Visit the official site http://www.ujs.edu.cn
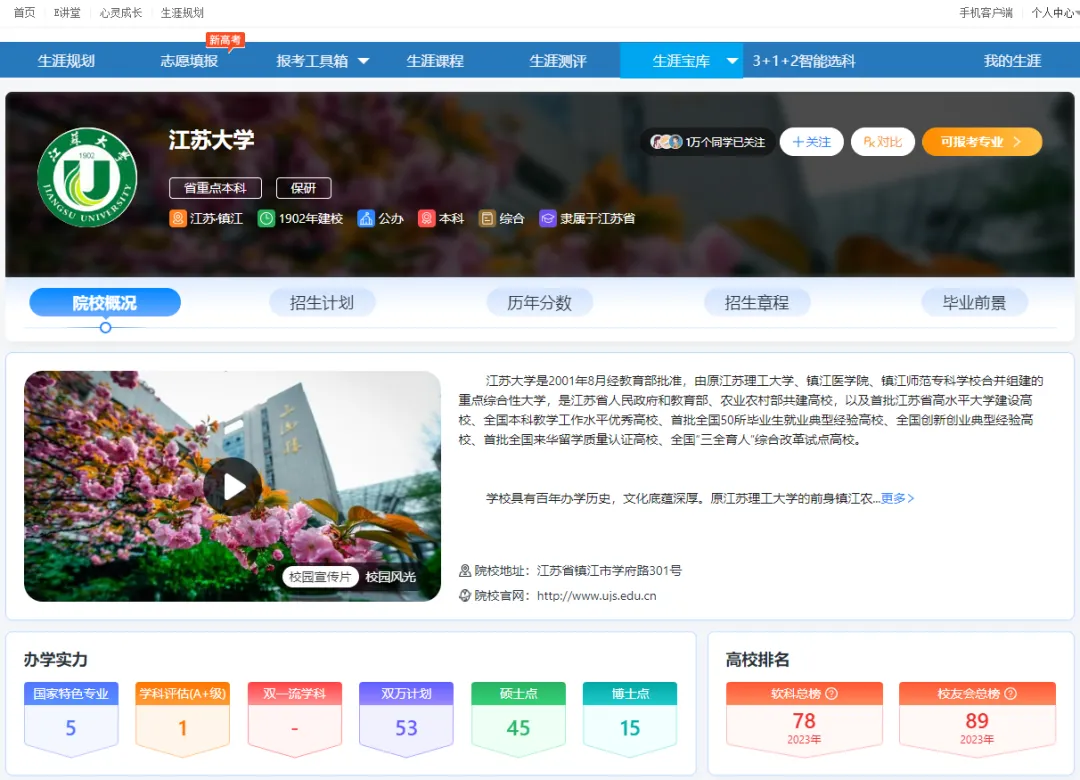Image resolution: width=1080 pixels, height=780 pixels. click(x=596, y=595)
